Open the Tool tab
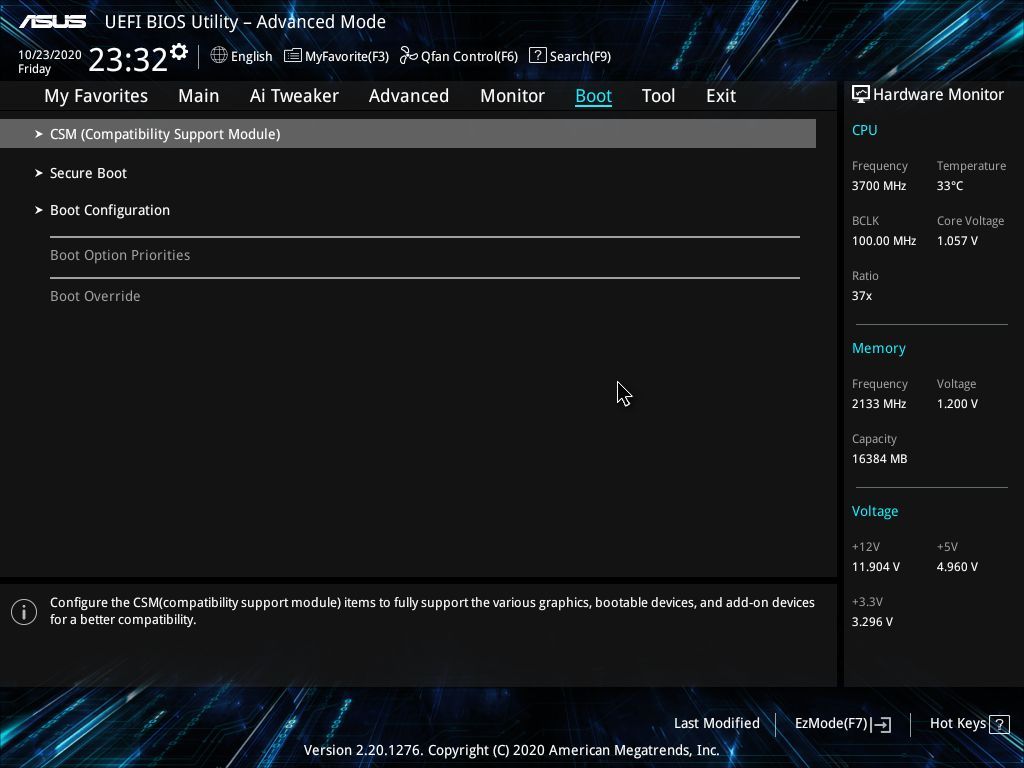Viewport: 1024px width, 768px height. pos(658,96)
